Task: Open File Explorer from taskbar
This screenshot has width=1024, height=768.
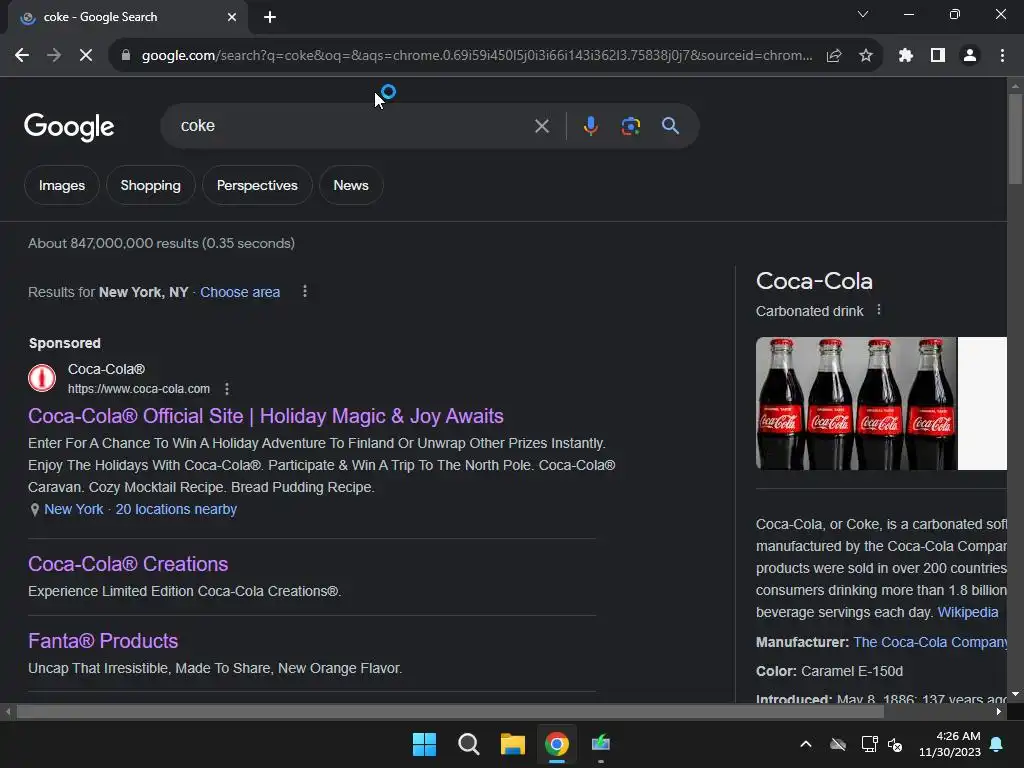Action: click(x=513, y=744)
